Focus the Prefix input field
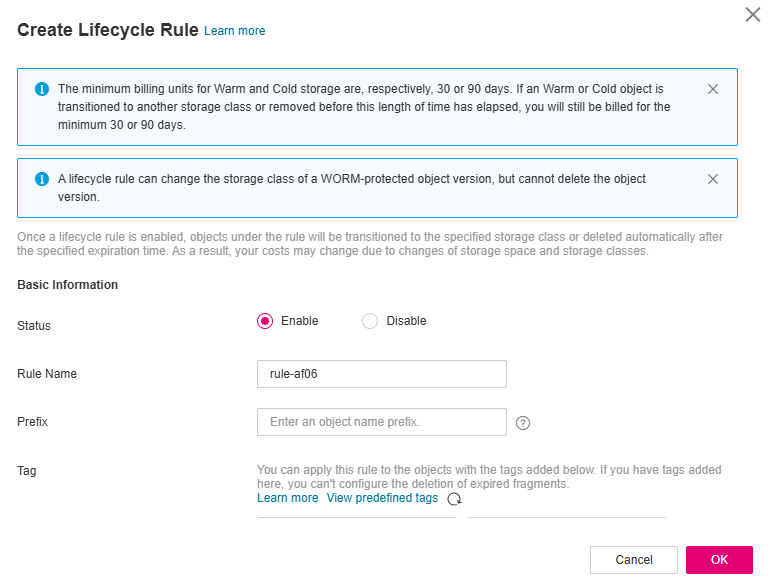Screen dimensions: 768x583 click(382, 422)
